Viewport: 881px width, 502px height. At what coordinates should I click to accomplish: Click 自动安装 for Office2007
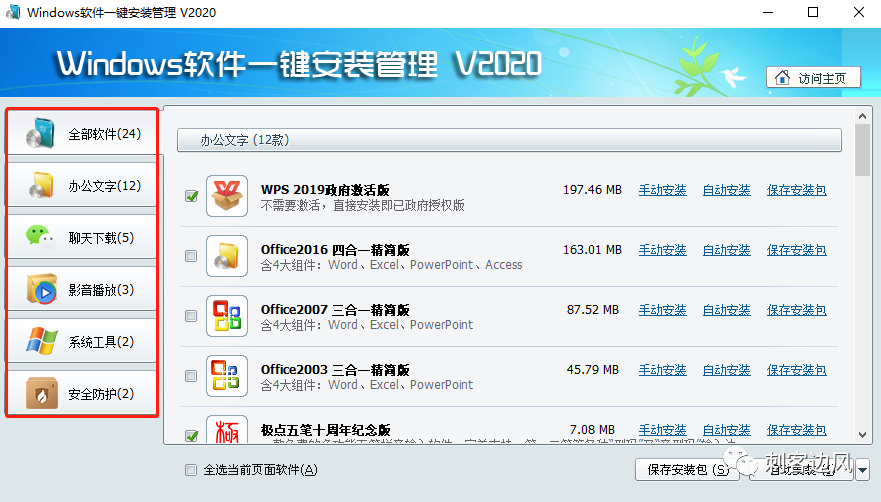pyautogui.click(x=726, y=310)
